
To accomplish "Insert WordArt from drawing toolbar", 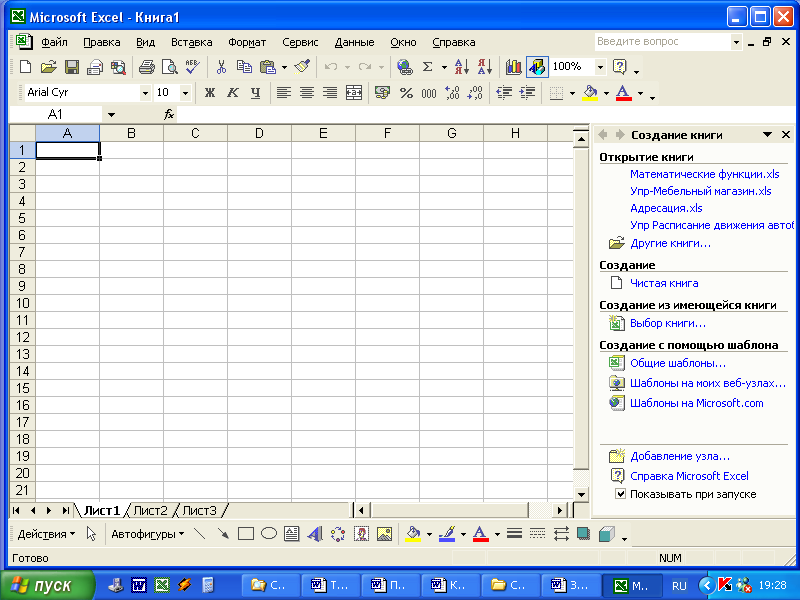I will (x=315, y=534).
